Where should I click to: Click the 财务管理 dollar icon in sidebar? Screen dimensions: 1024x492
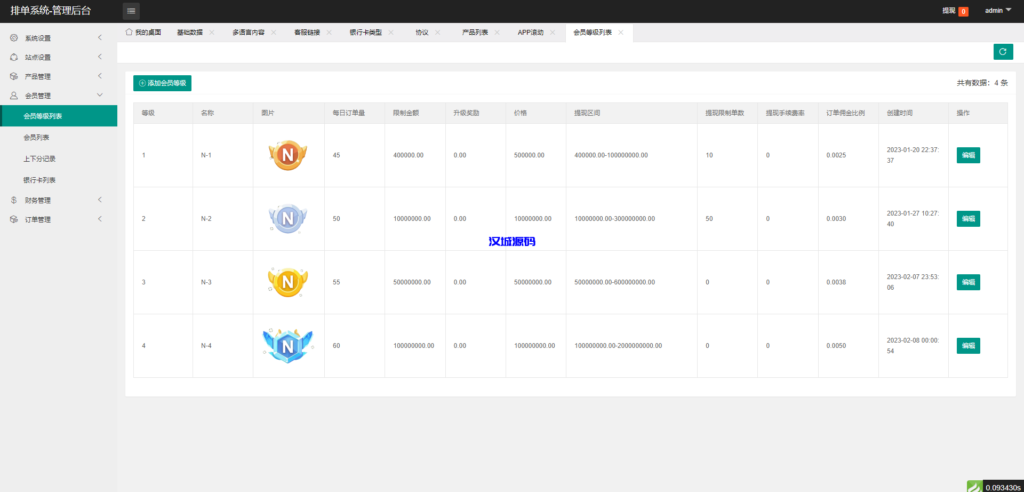(x=14, y=200)
